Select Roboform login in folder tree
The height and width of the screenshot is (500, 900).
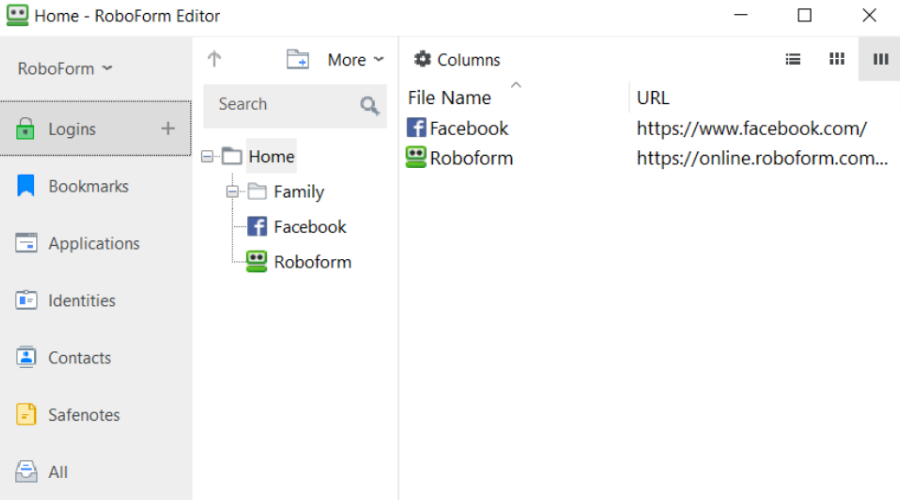(x=313, y=262)
